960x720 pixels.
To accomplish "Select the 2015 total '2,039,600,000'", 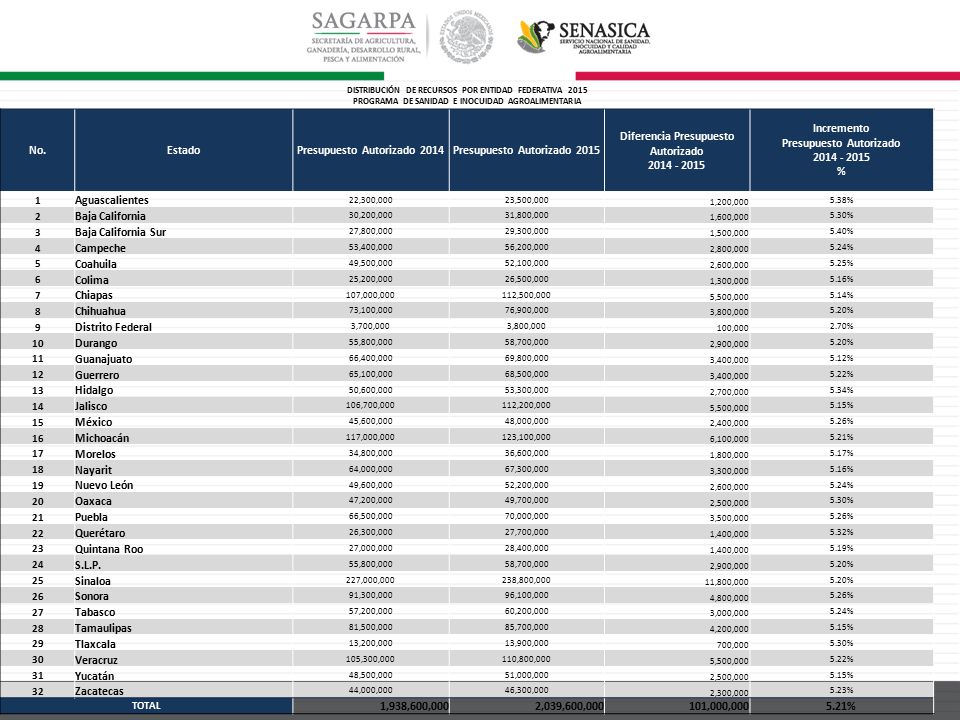I will click(569, 706).
